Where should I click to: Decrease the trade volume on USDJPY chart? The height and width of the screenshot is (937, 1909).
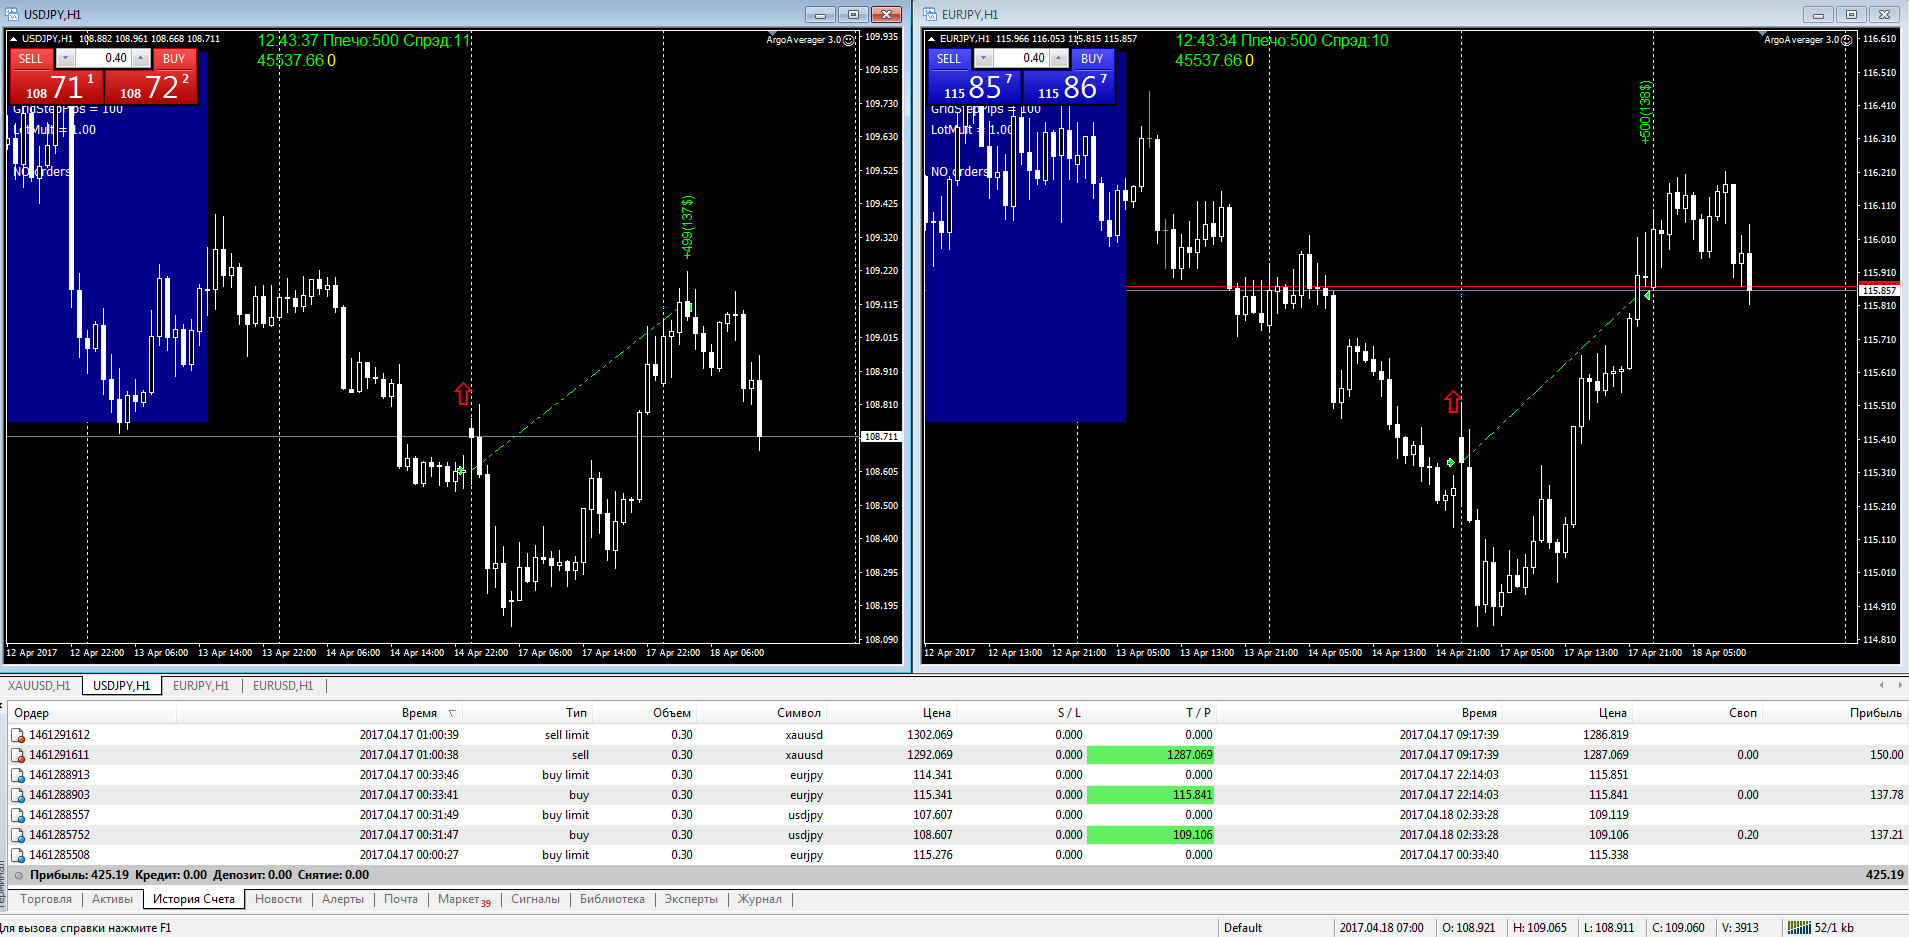66,58
